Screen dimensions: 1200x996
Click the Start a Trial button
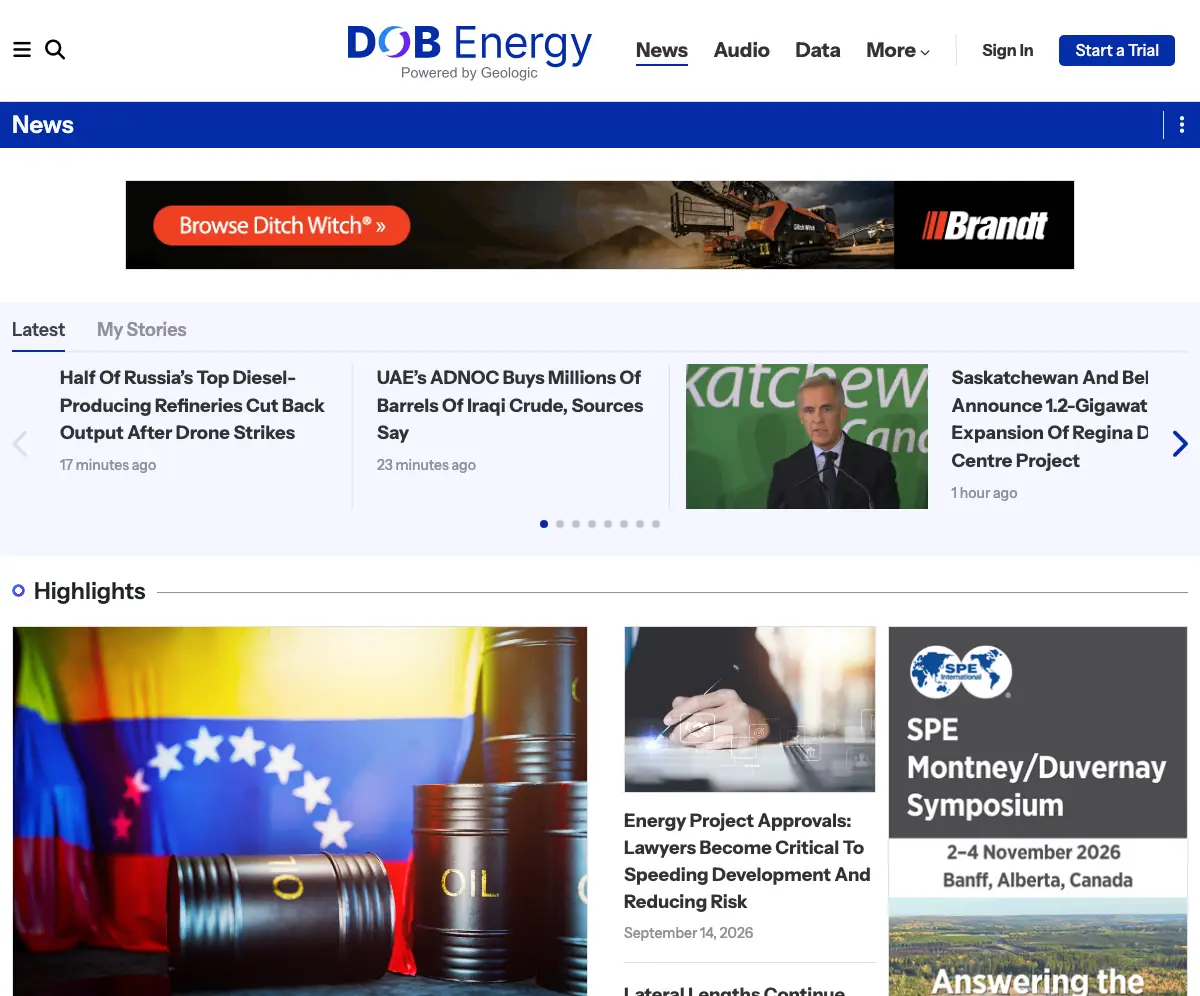click(x=1117, y=50)
